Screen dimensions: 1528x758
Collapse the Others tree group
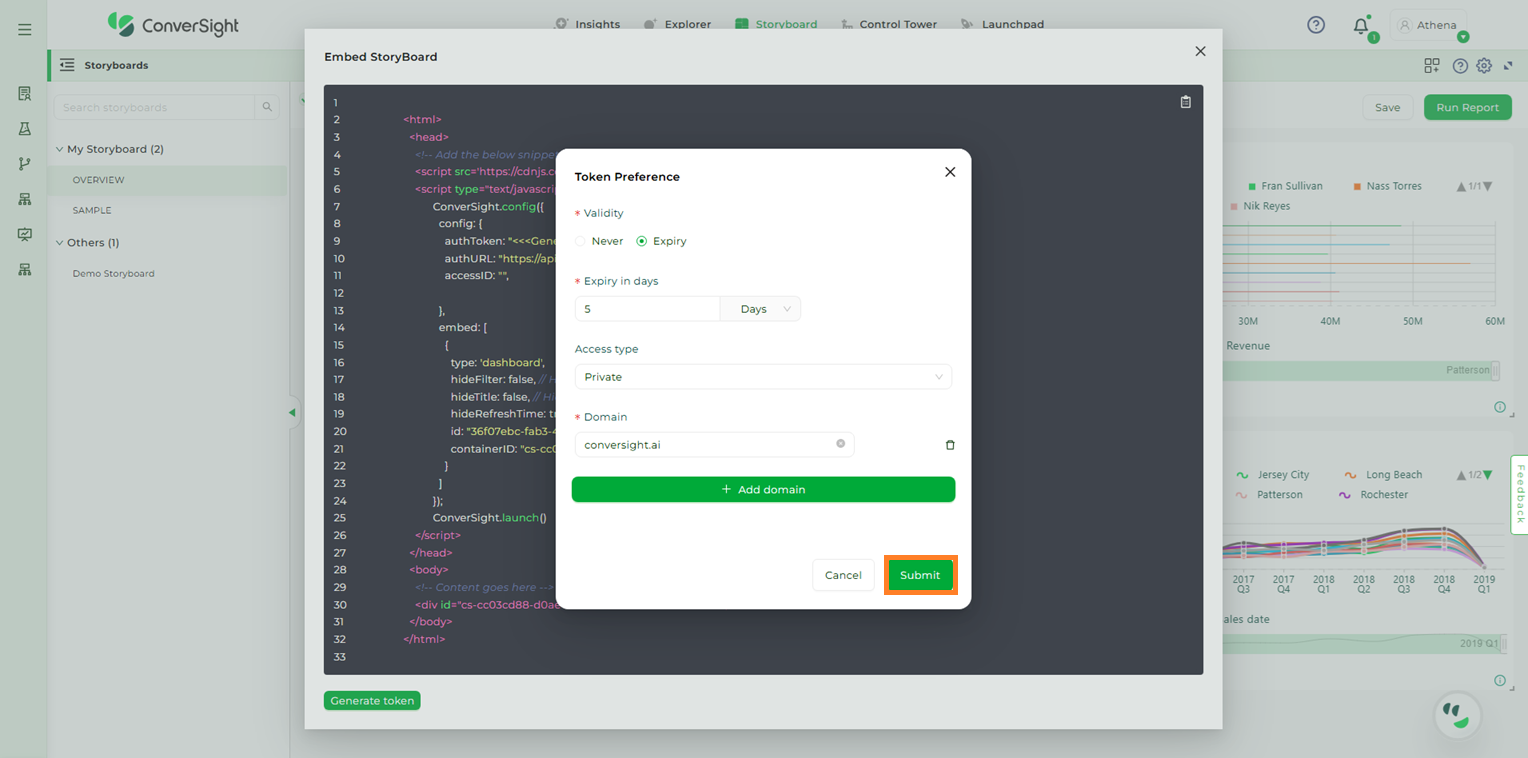coord(59,243)
